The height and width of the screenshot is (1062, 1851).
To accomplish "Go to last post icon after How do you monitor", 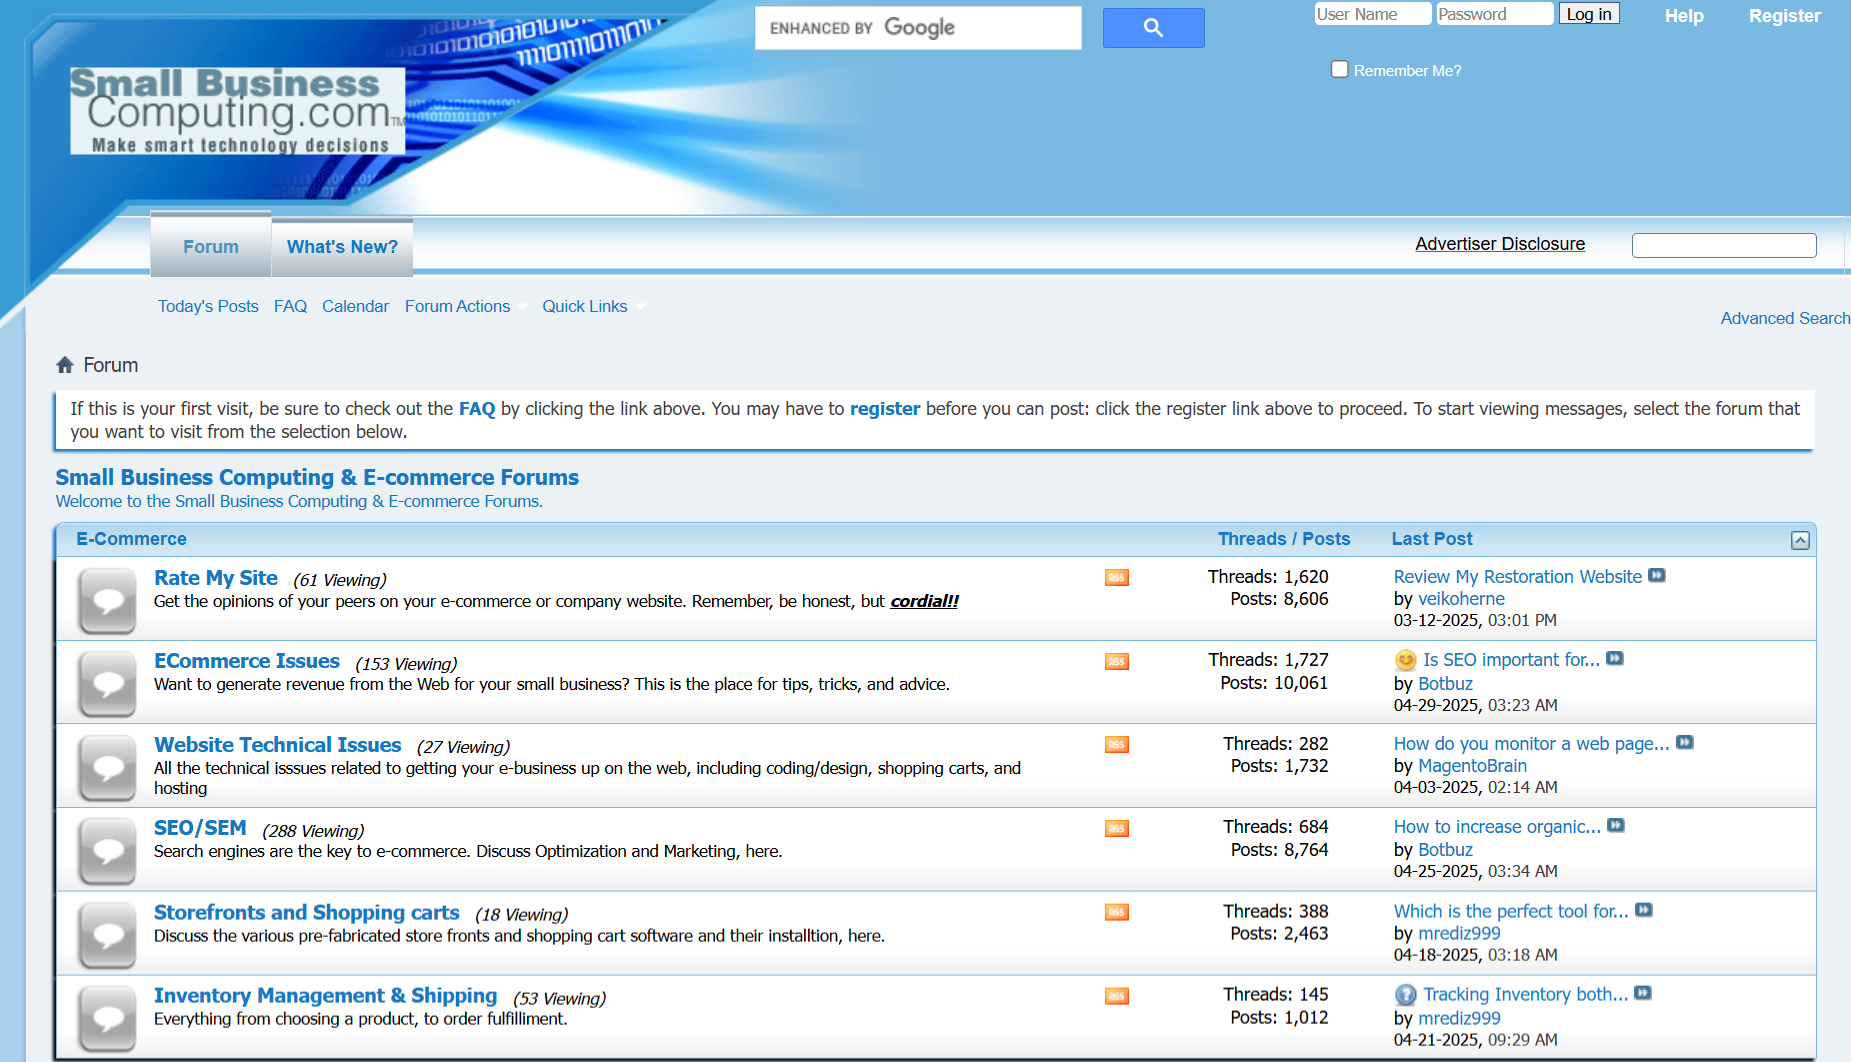I will tap(1685, 742).
